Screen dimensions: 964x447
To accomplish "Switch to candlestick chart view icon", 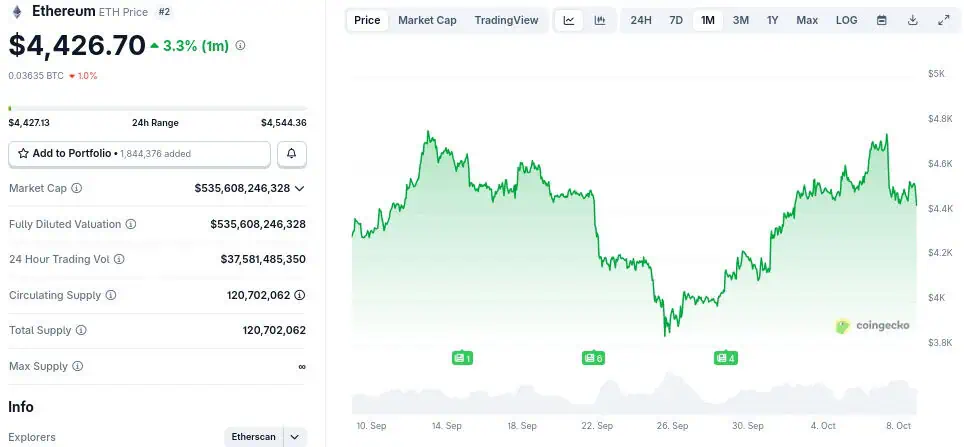I will (x=600, y=20).
